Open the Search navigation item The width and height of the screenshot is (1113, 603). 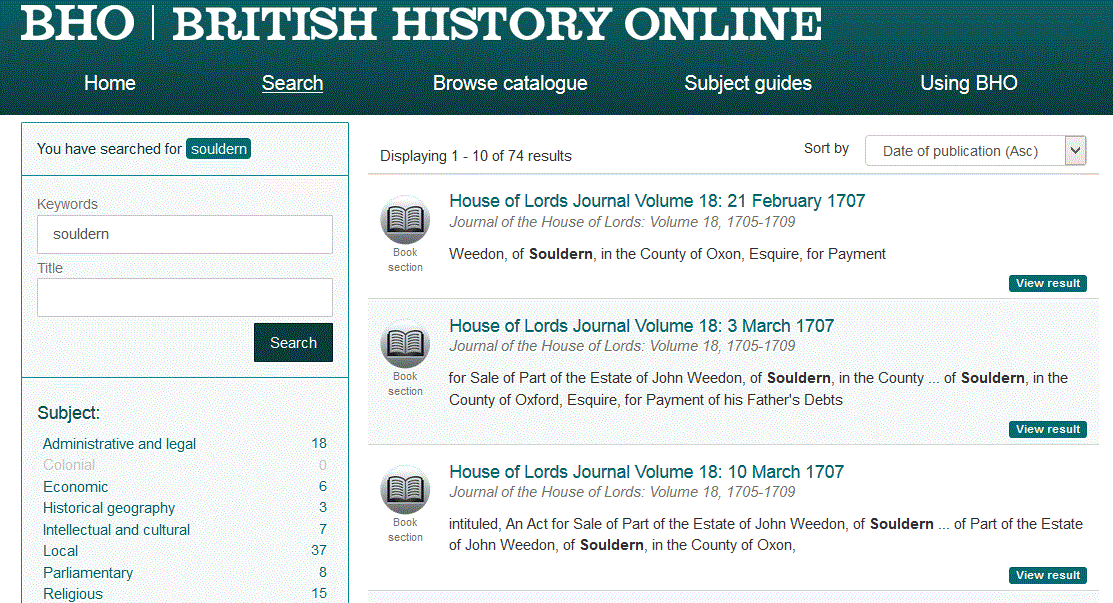pos(292,83)
